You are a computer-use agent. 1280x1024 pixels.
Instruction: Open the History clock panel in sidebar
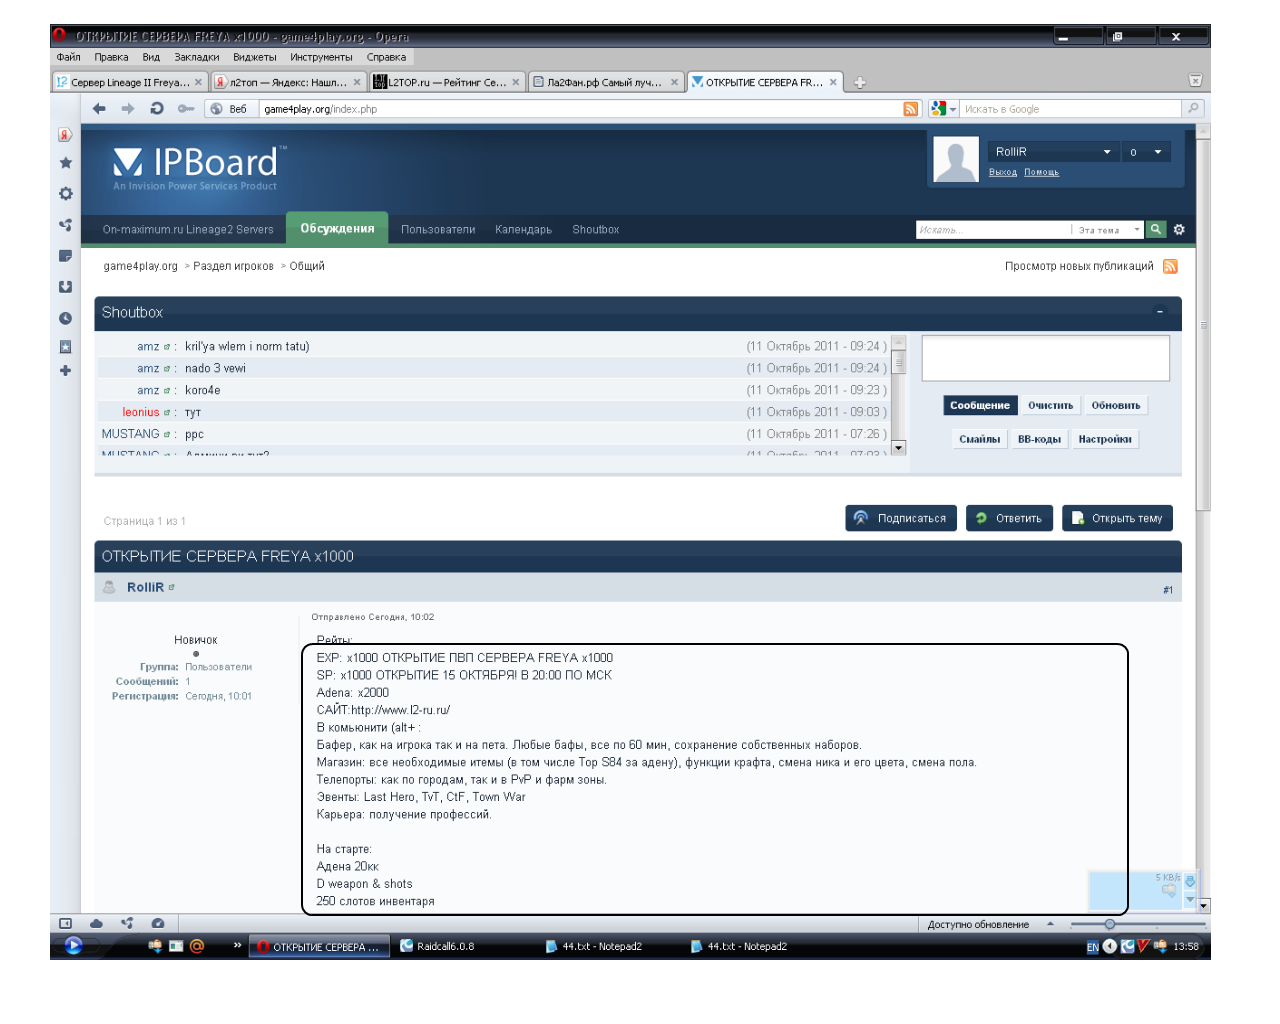pyautogui.click(x=65, y=318)
